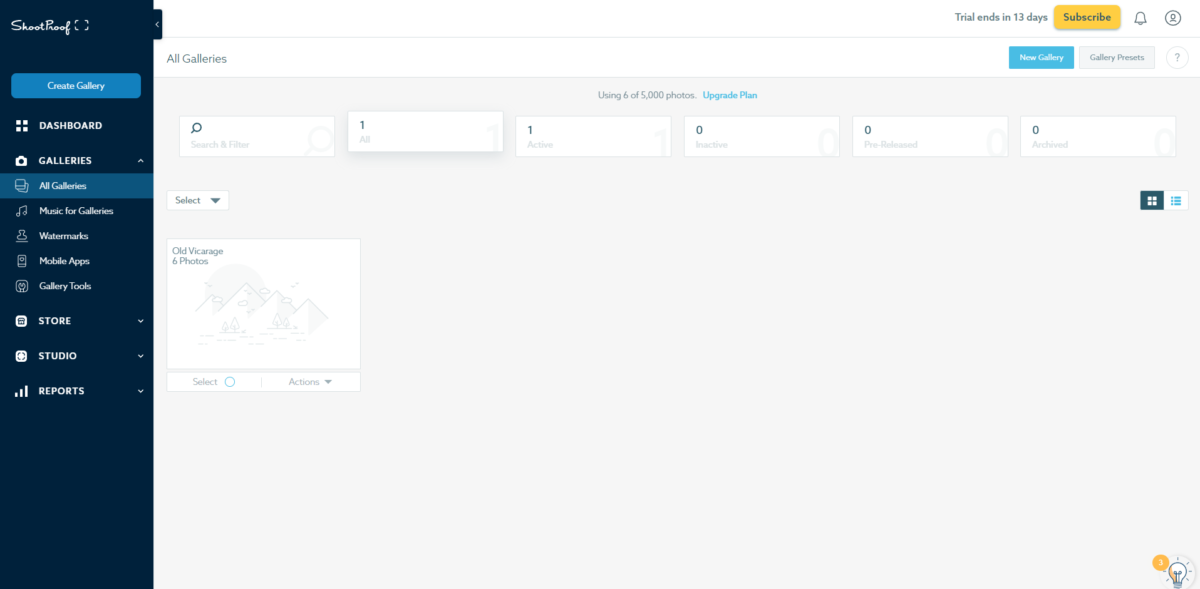Image resolution: width=1200 pixels, height=589 pixels.
Task: Click the Mobile Apps phone icon
Action: [21, 261]
